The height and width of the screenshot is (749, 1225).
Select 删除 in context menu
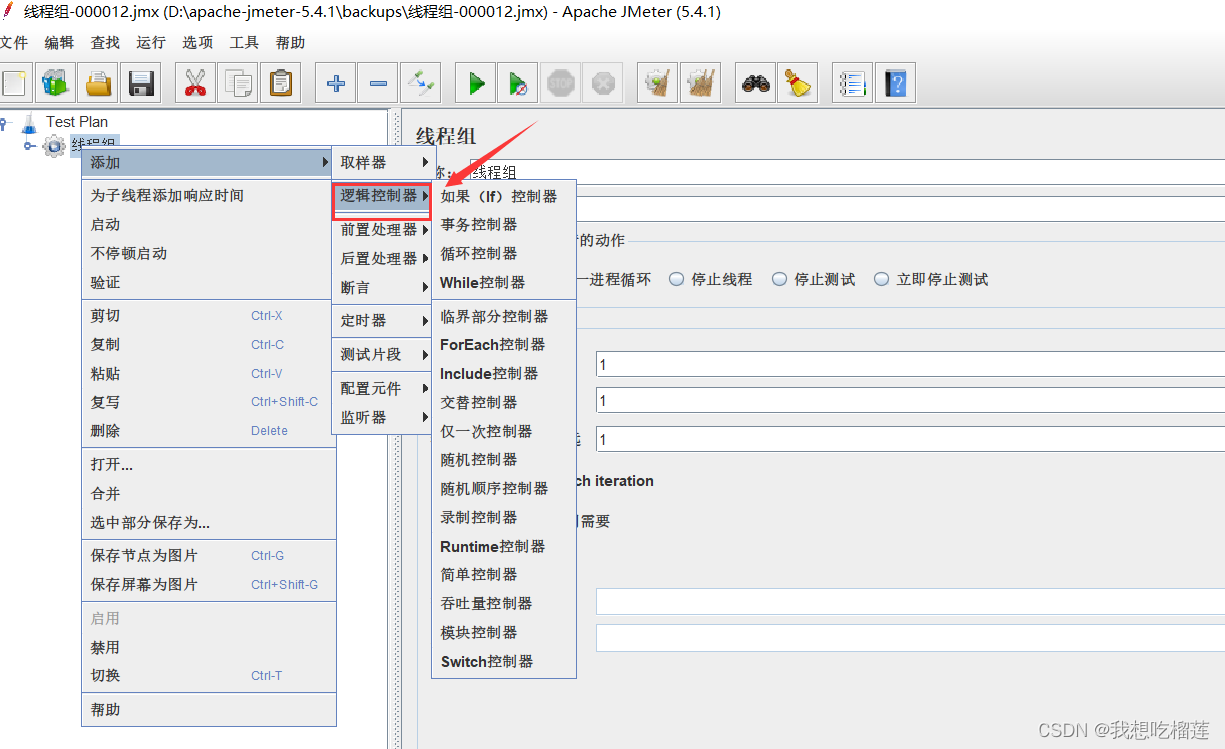(x=208, y=431)
